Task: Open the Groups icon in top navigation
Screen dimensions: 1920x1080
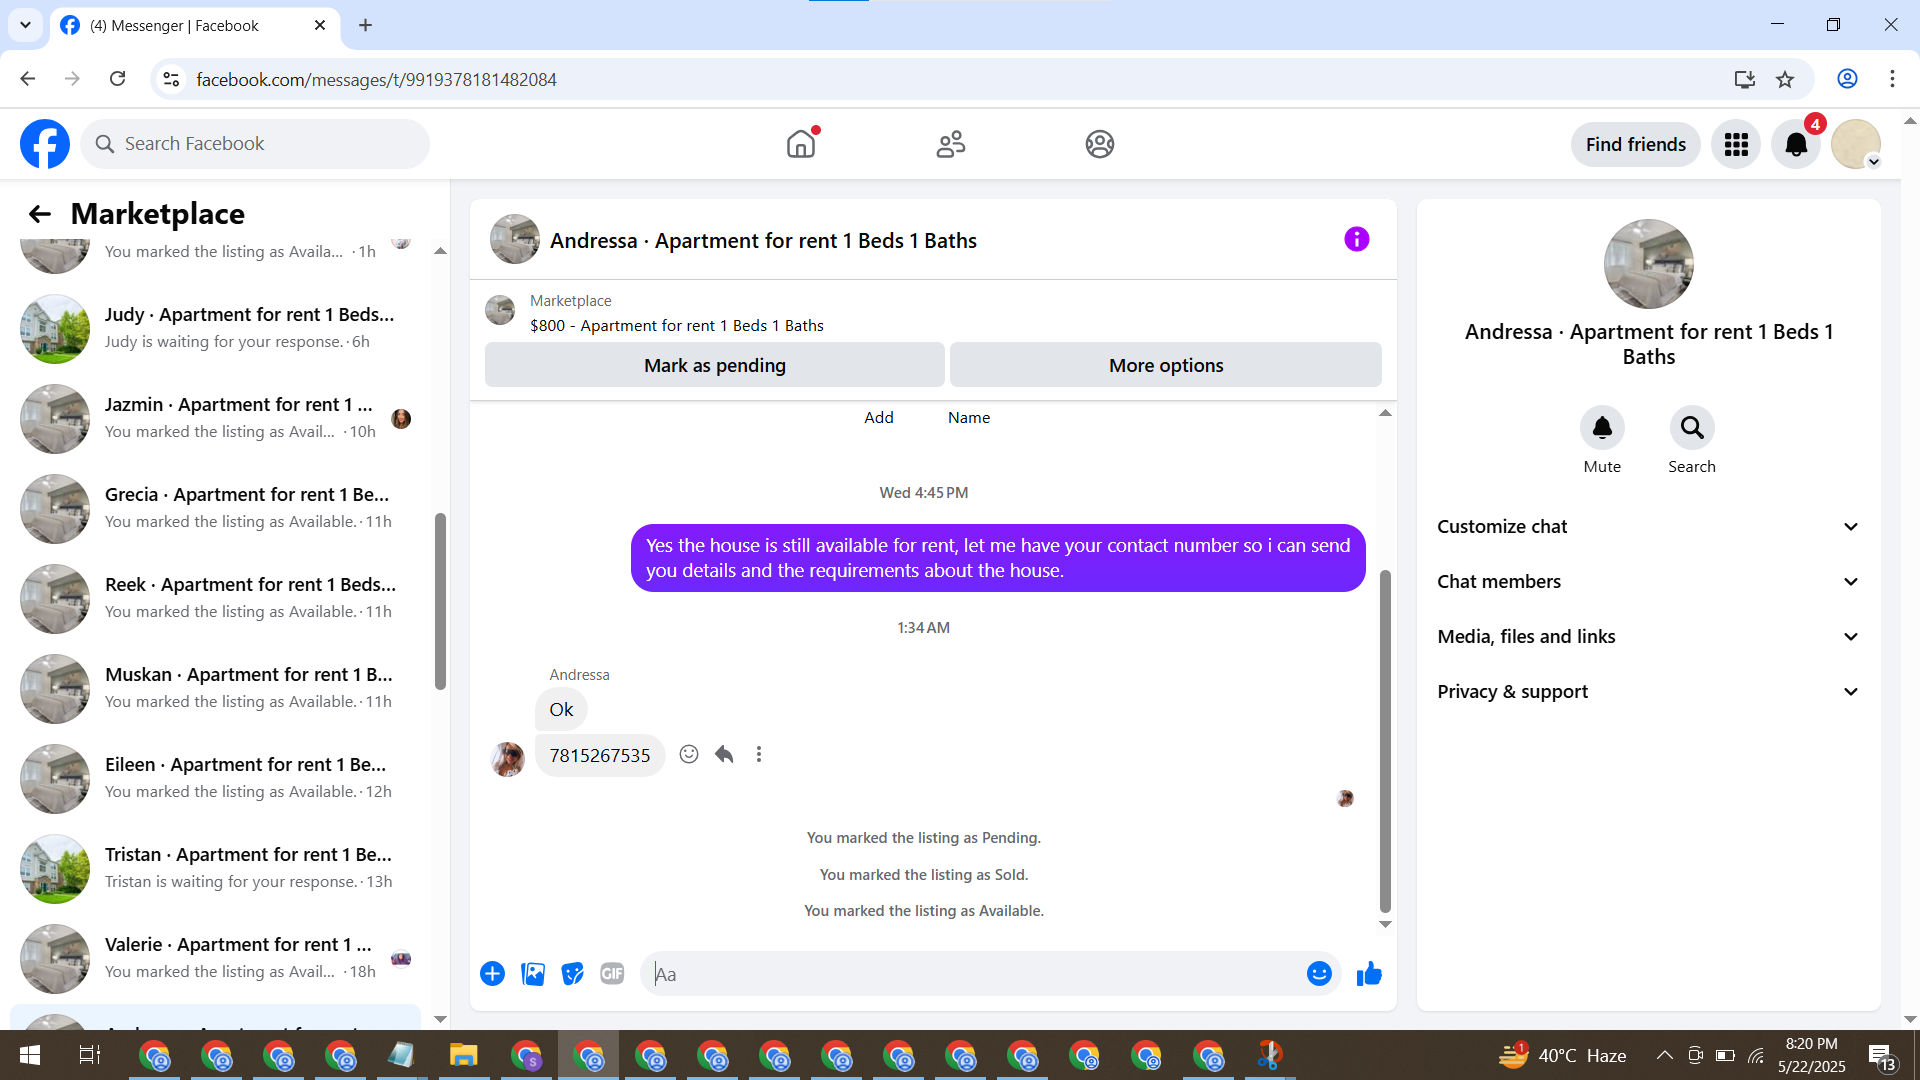Action: [1100, 144]
